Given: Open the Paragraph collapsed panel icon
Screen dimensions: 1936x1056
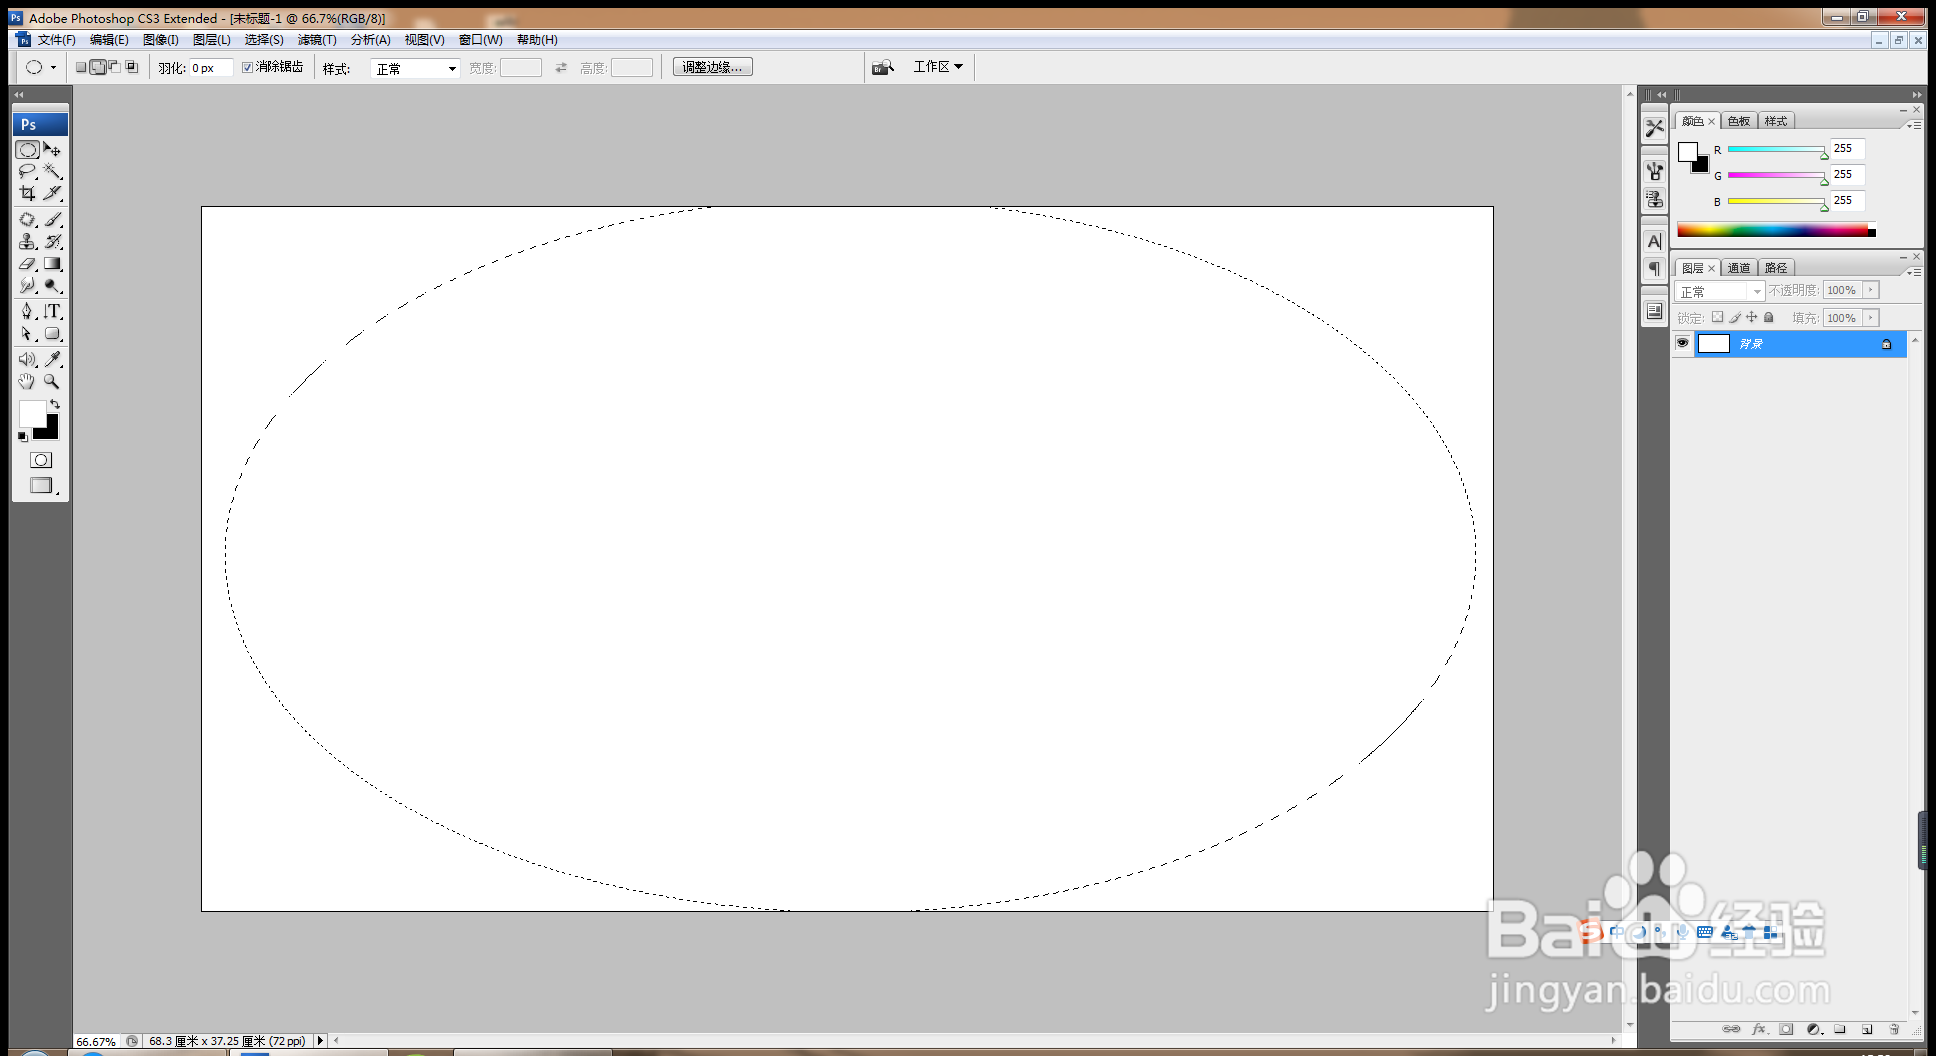Looking at the screenshot, I should pyautogui.click(x=1654, y=269).
